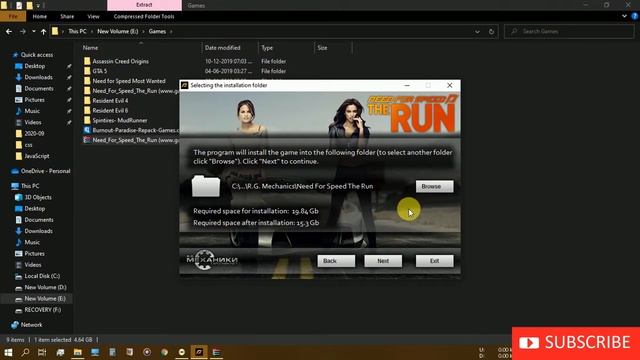Open pinned Documents under Quick access
Screen dimensions: 640x360
point(38,89)
